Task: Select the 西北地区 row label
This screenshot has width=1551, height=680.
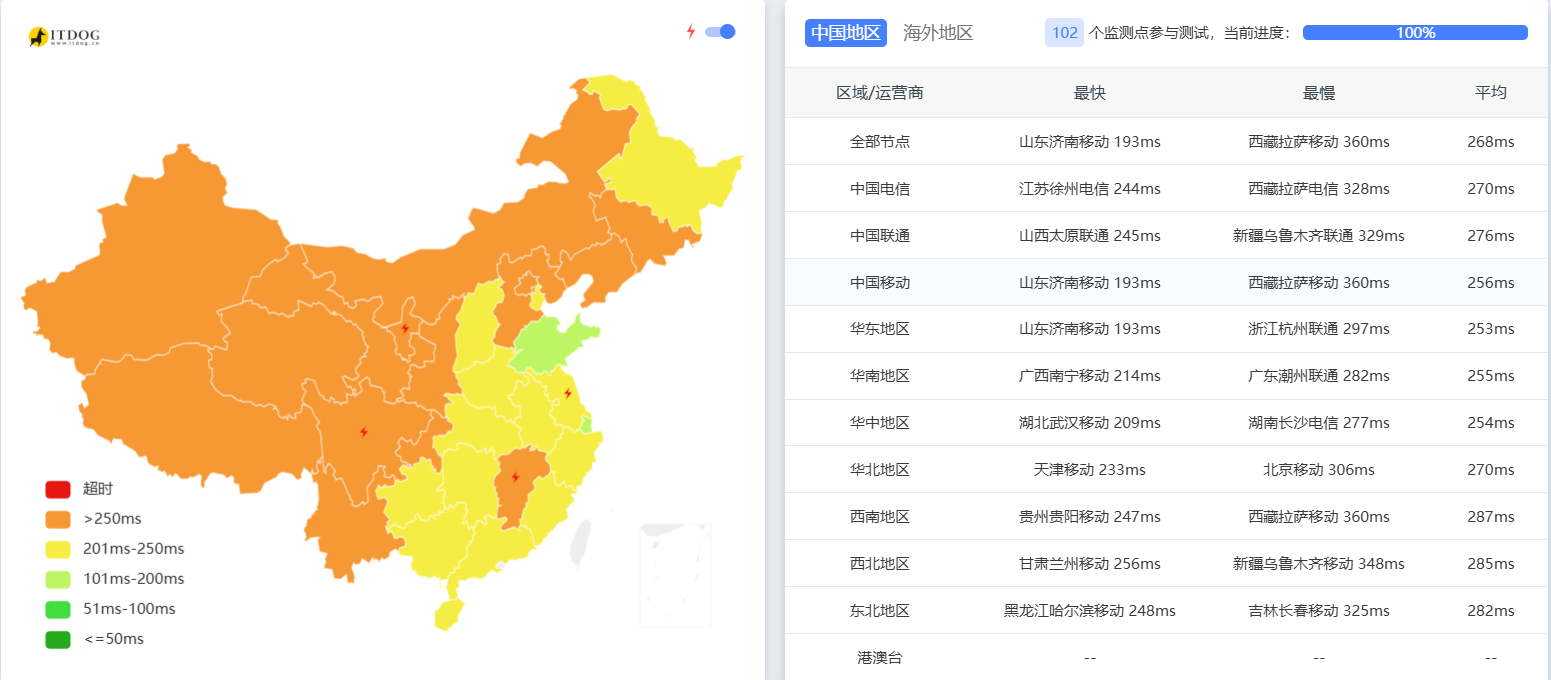Action: pyautogui.click(x=880, y=564)
